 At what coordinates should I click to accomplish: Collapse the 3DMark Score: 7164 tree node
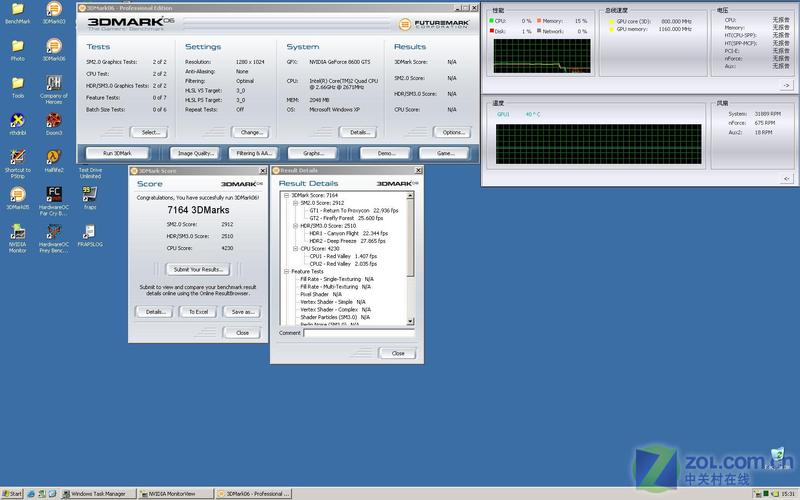click(x=286, y=195)
